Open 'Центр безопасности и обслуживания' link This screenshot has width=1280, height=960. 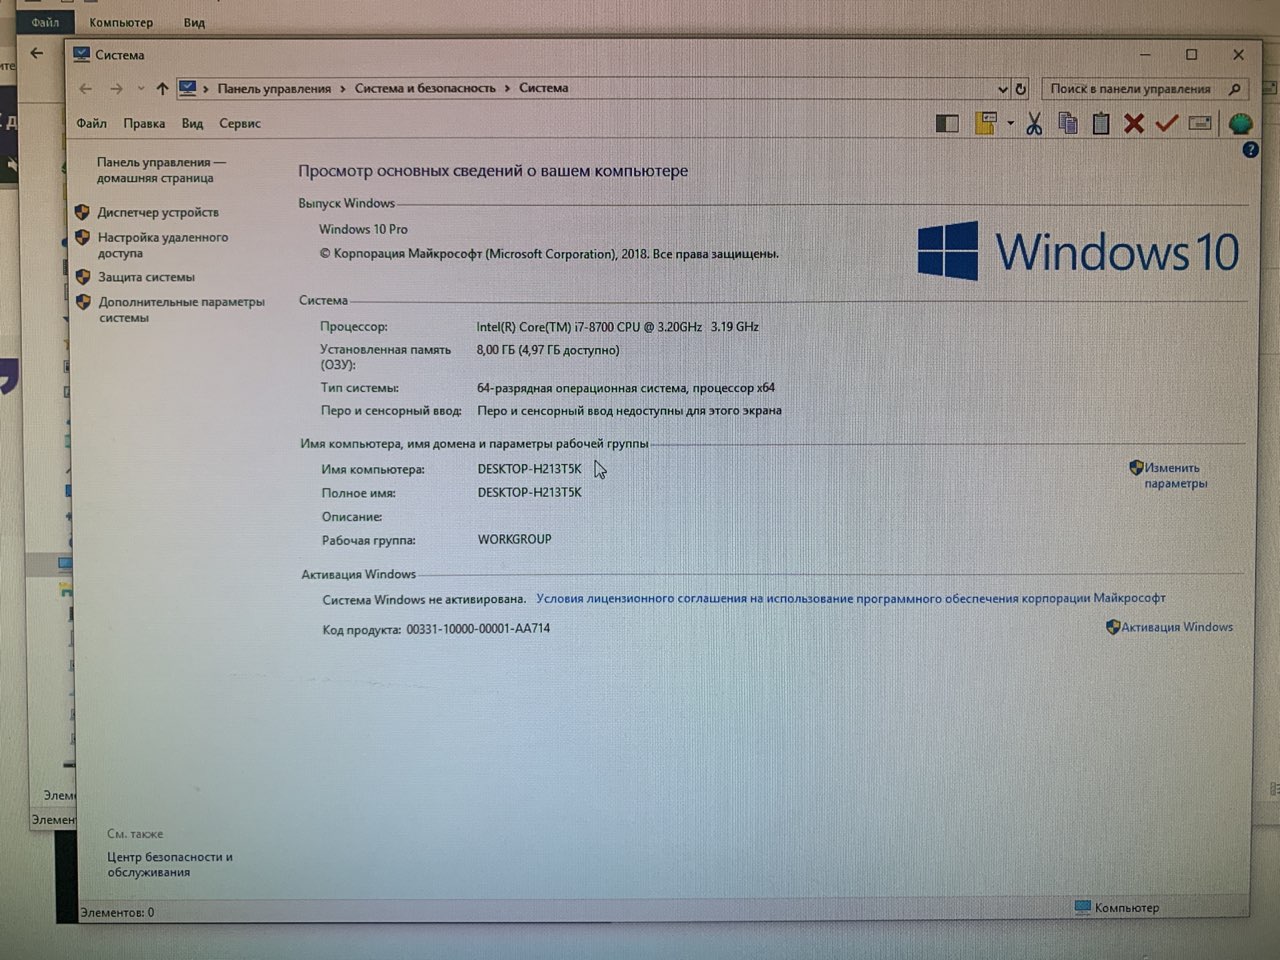click(x=170, y=864)
